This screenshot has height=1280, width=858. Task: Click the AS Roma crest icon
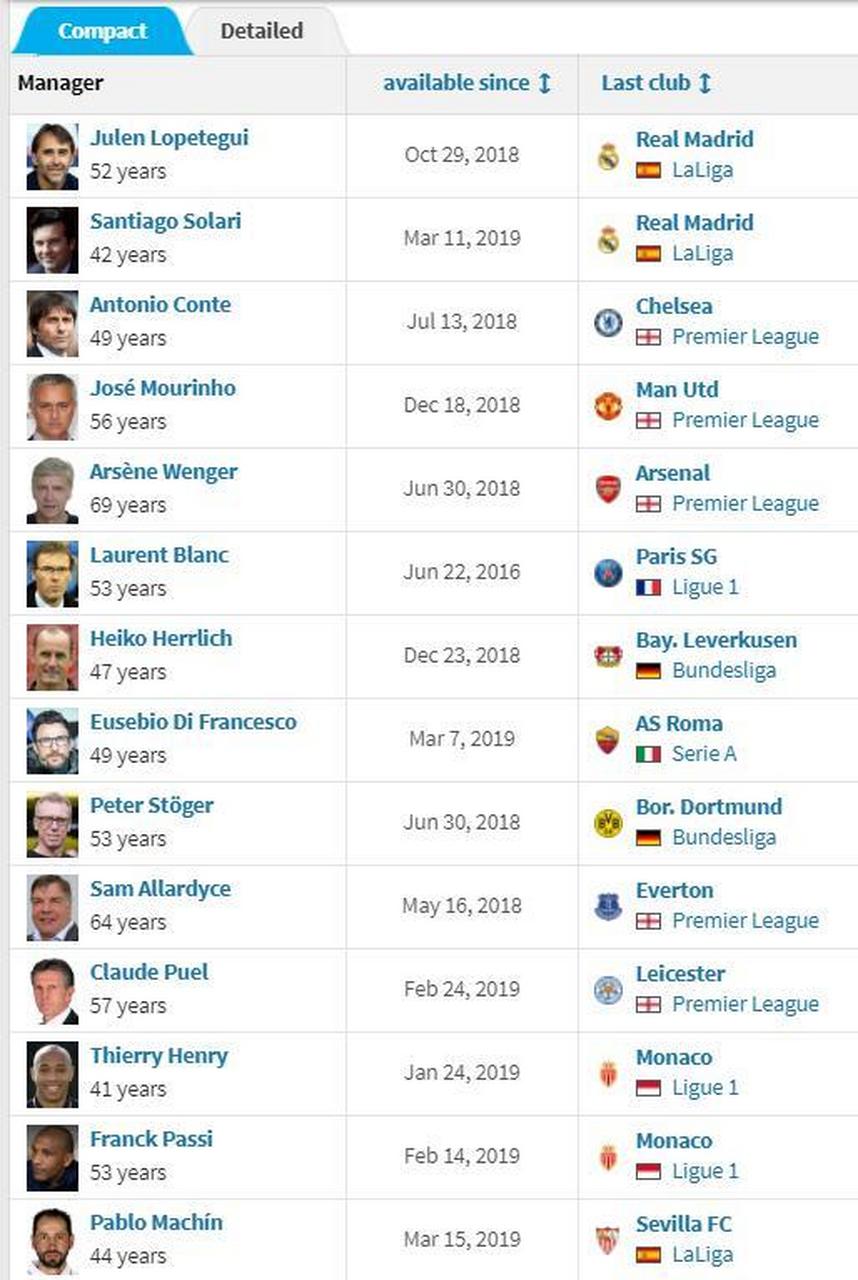(608, 739)
